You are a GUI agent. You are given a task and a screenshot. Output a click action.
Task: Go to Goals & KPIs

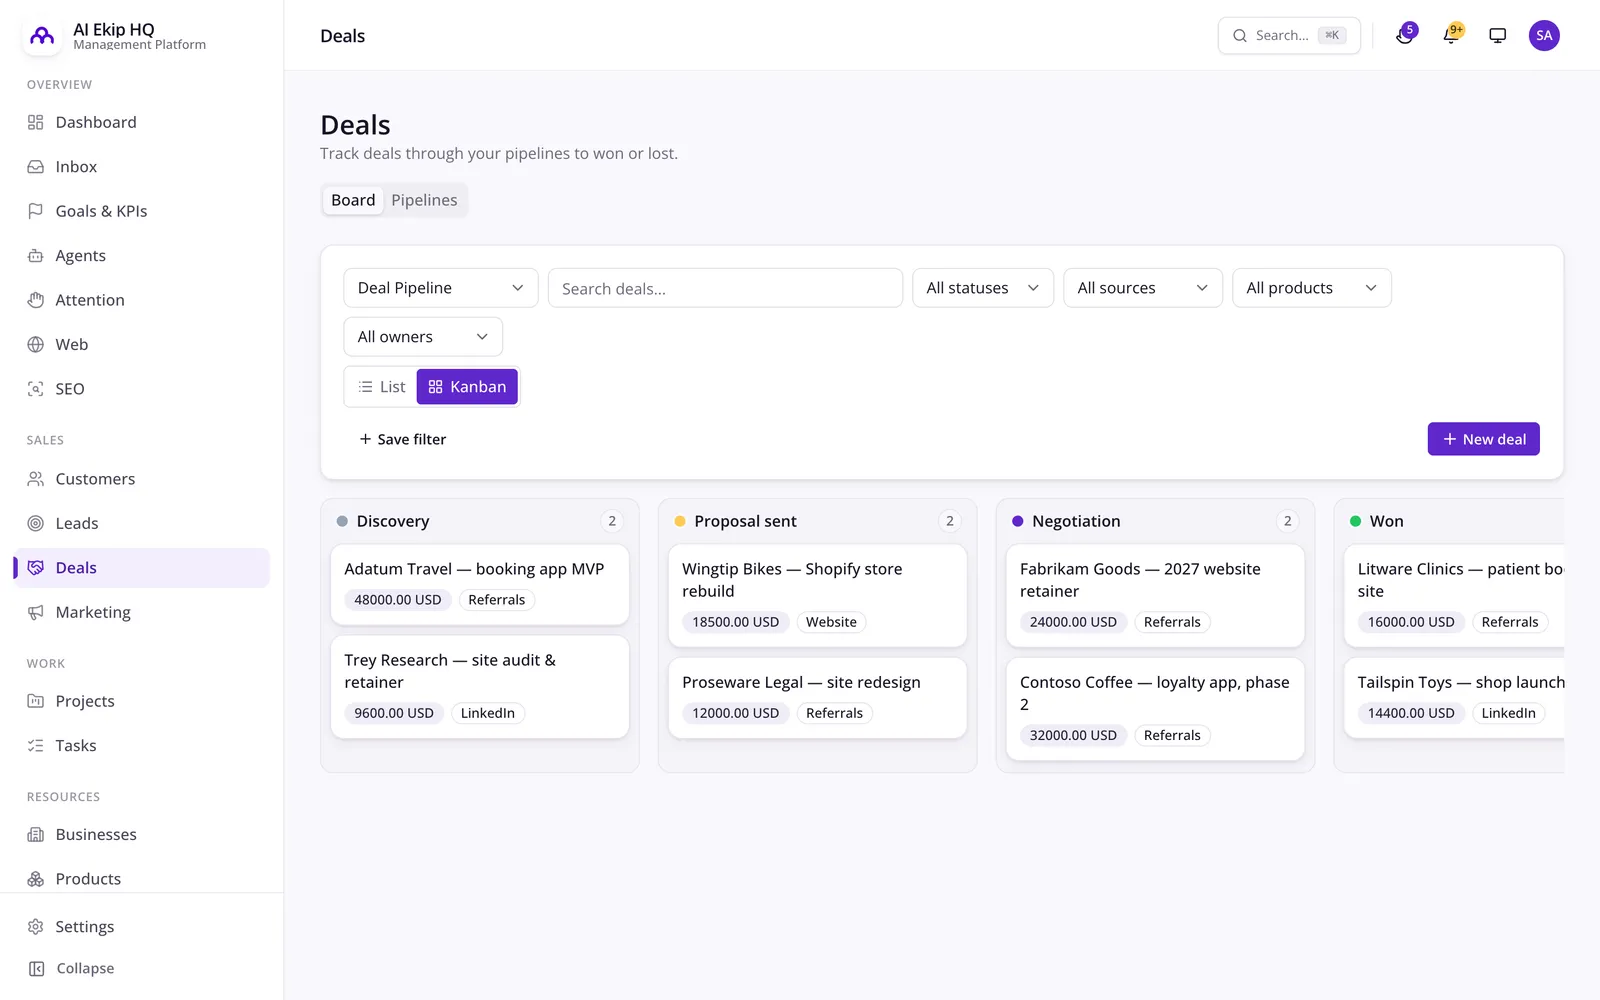pos(142,211)
